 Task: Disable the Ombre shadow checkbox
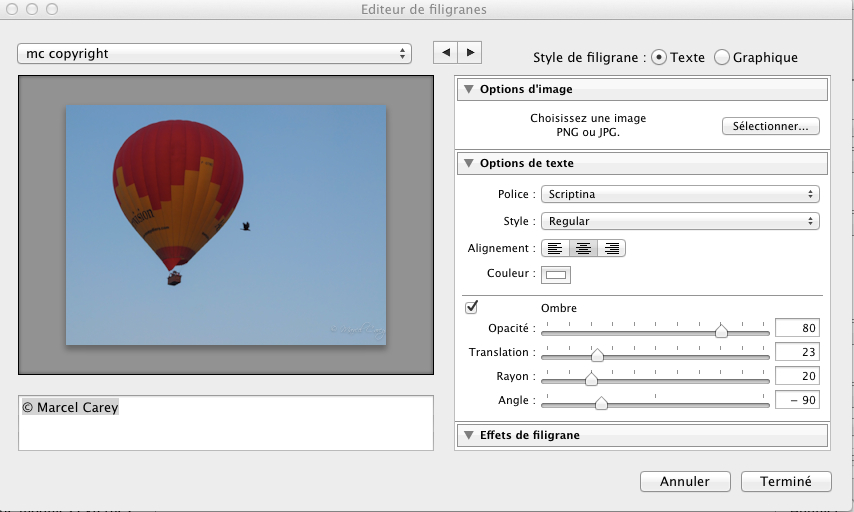tap(472, 307)
